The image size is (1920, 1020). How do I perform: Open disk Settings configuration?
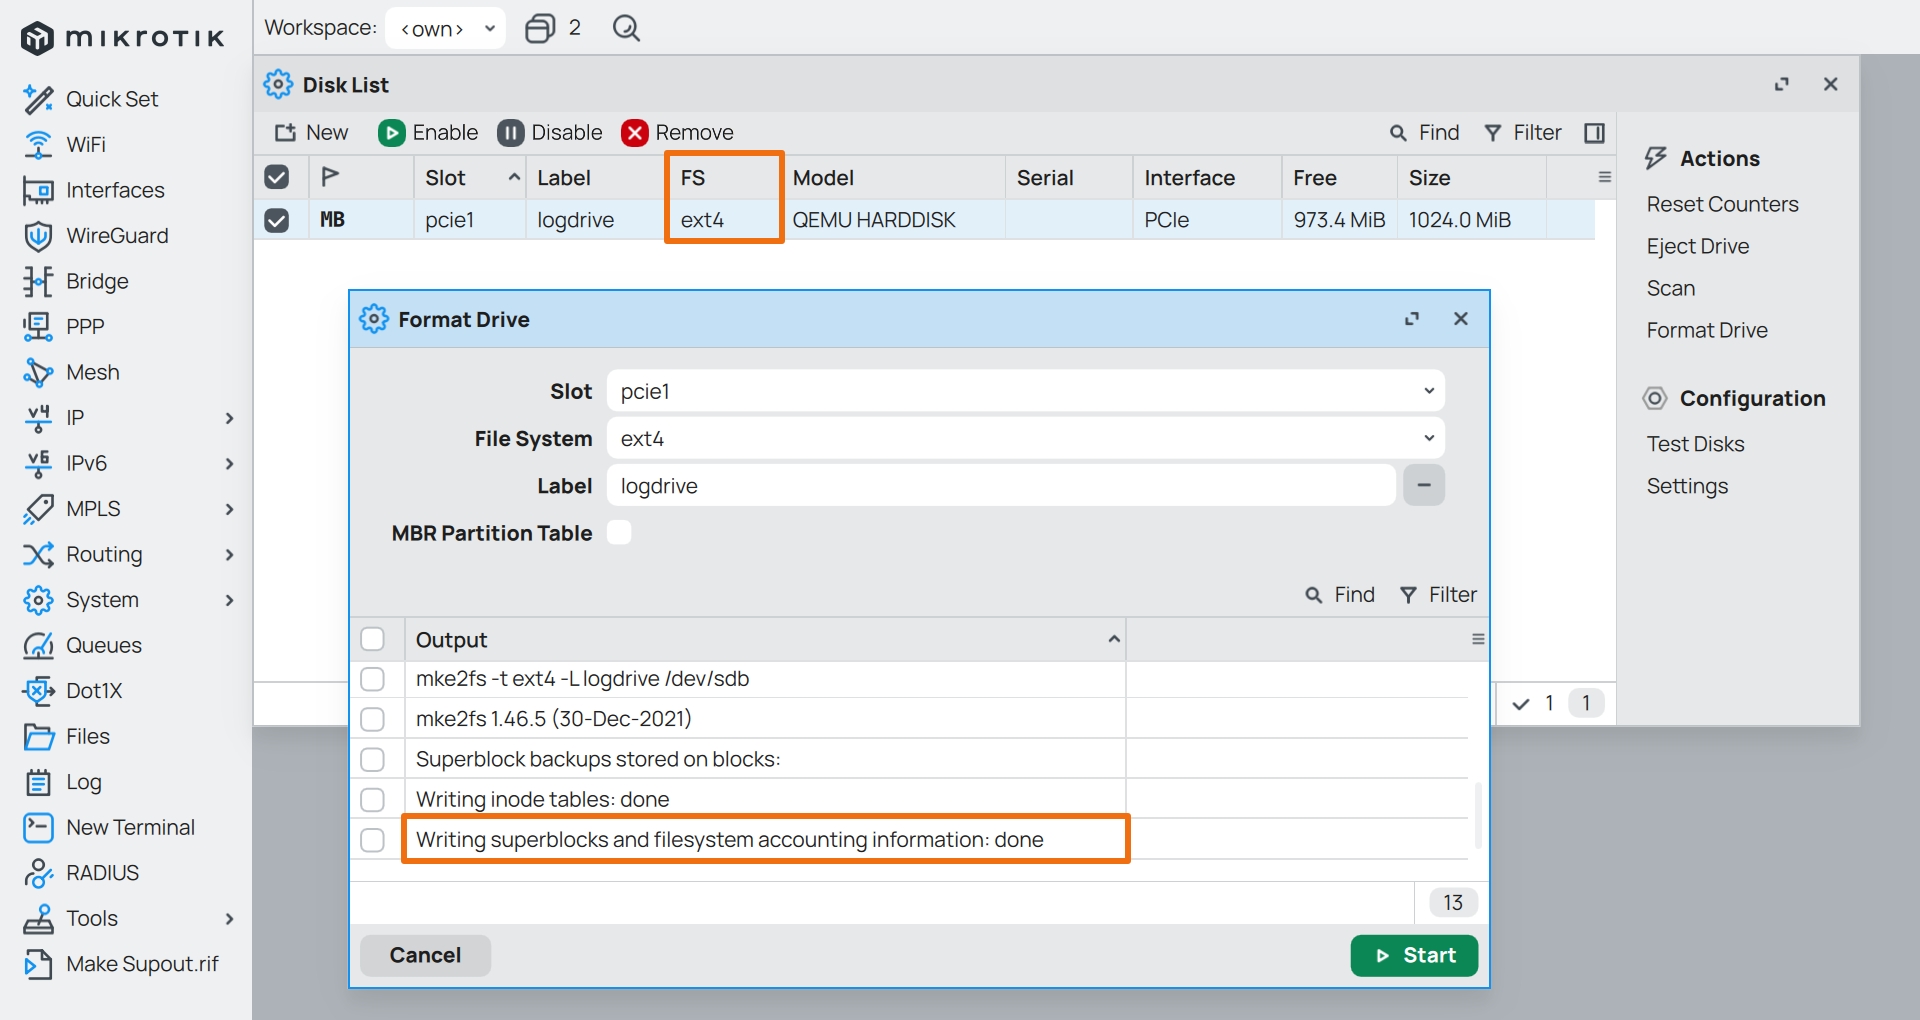(x=1687, y=486)
